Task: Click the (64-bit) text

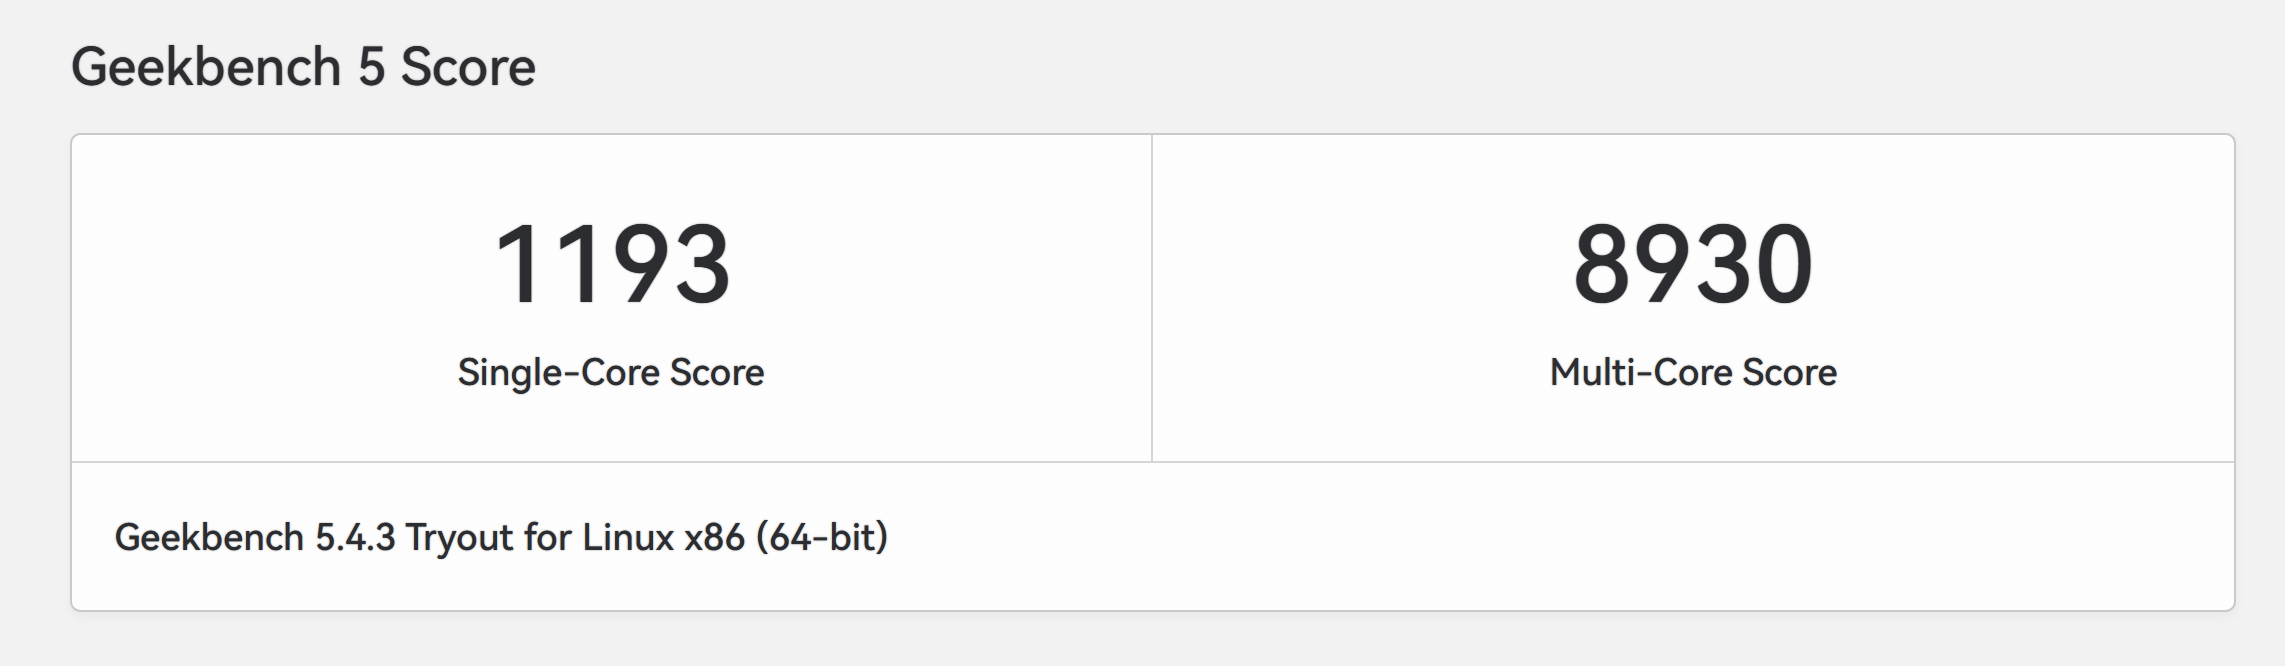Action: [822, 538]
